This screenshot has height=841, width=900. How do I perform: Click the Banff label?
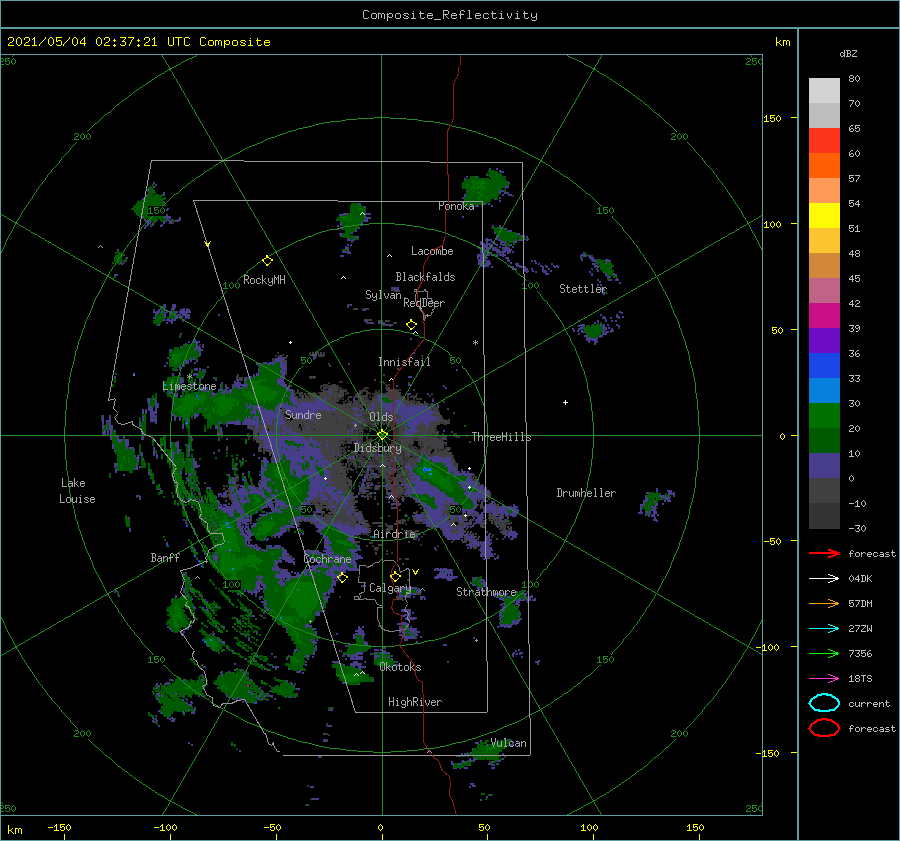coord(165,558)
